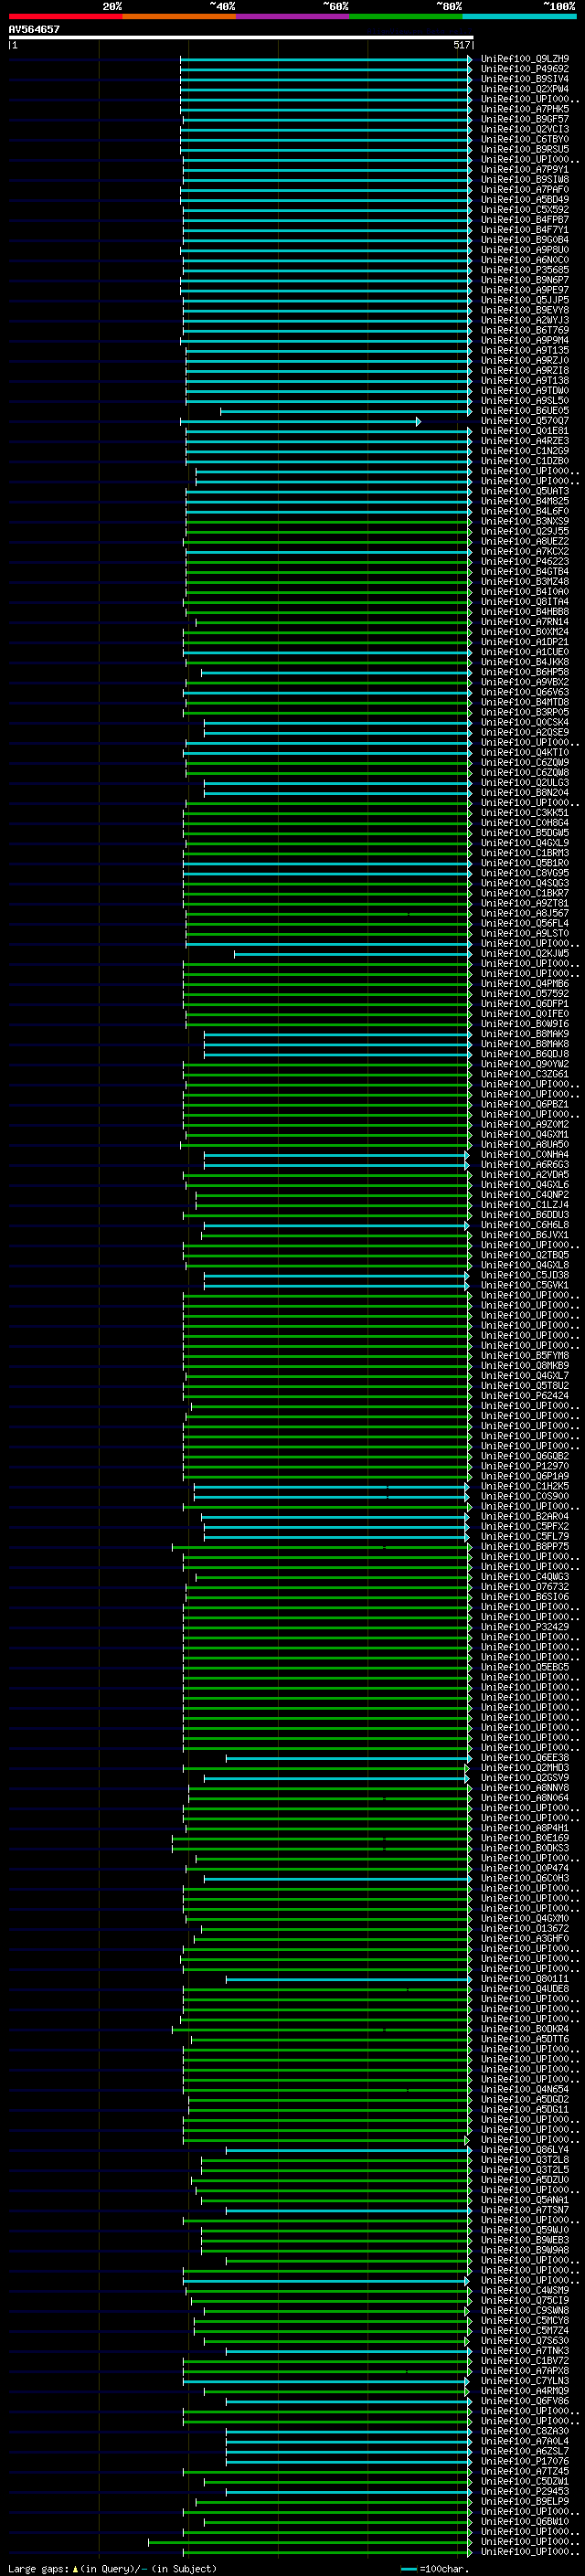Viewport: 585px width, 2576px height.
Task: Click the orange ~40% identity legend bar
Action: 179,16
